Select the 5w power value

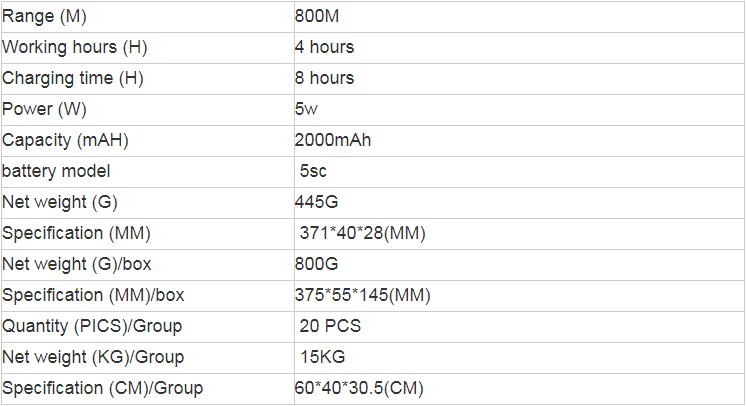(x=306, y=109)
